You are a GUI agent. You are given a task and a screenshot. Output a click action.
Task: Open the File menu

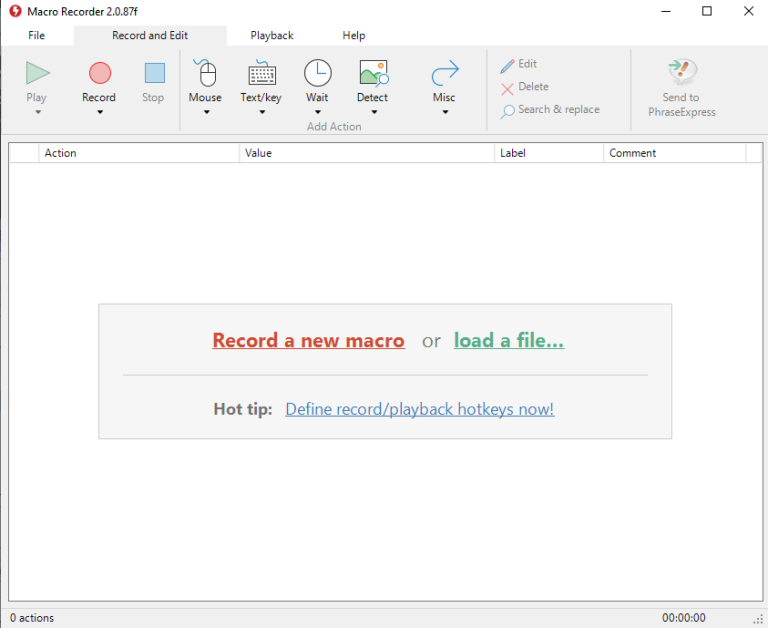pyautogui.click(x=37, y=35)
